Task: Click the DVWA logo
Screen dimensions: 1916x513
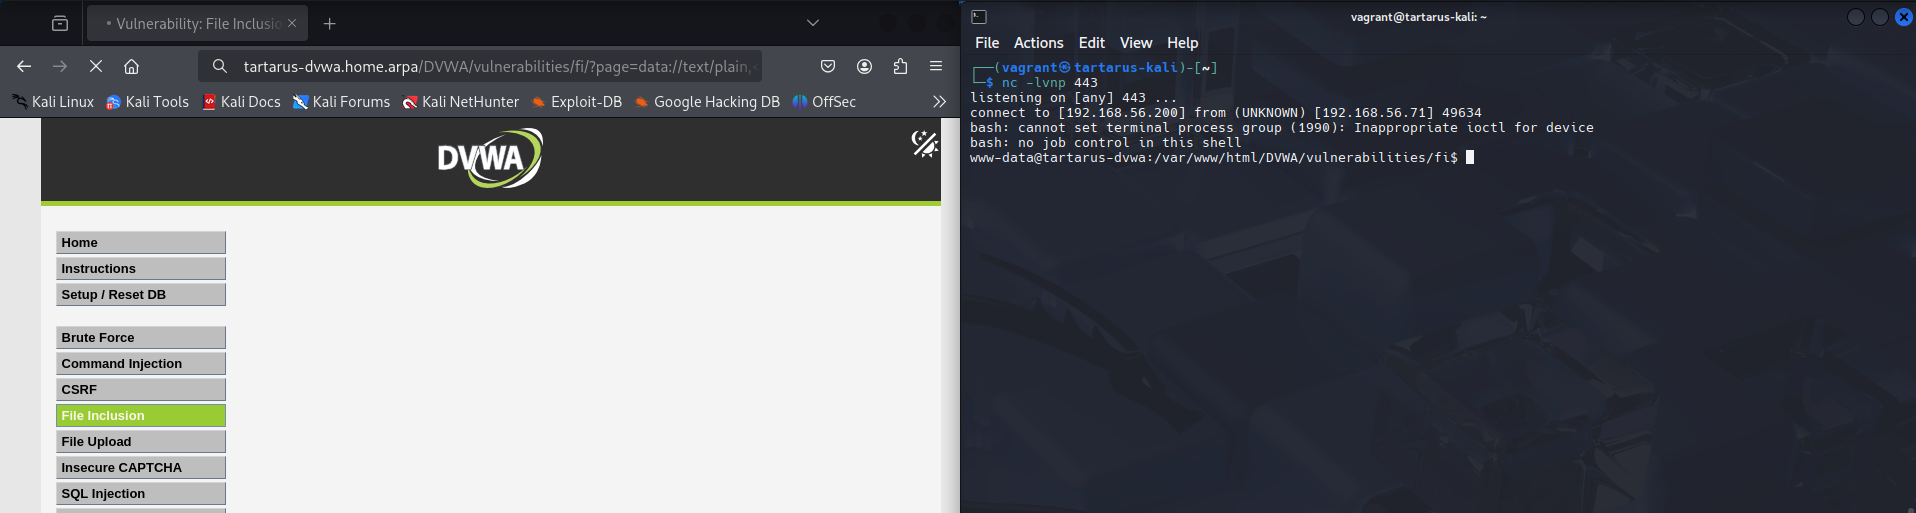Action: pyautogui.click(x=490, y=158)
